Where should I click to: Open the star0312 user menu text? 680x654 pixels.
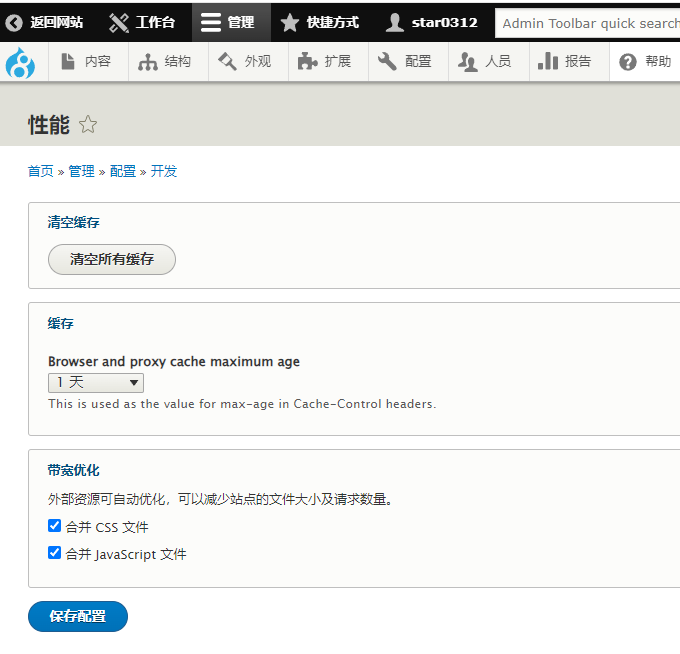pyautogui.click(x=445, y=23)
